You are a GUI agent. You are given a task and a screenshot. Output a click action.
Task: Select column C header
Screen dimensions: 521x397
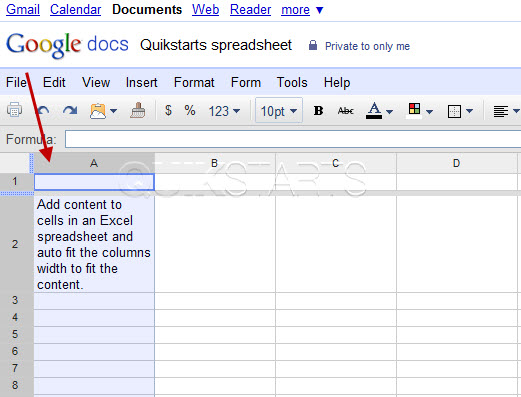click(336, 163)
